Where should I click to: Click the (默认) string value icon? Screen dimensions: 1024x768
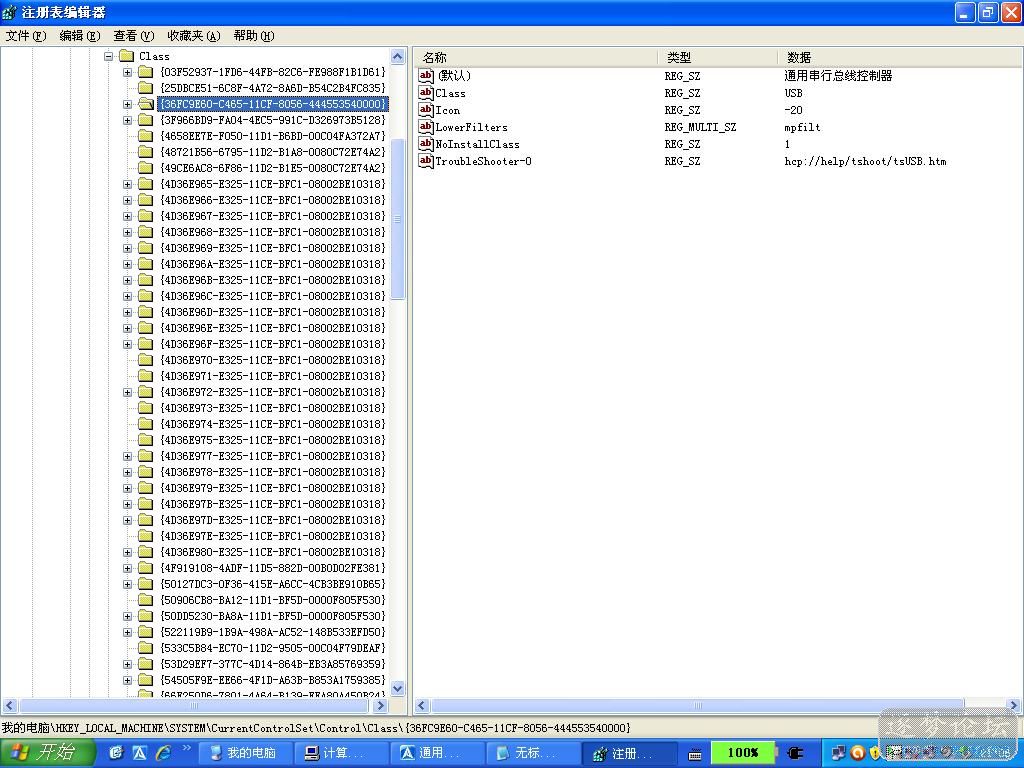[426, 76]
